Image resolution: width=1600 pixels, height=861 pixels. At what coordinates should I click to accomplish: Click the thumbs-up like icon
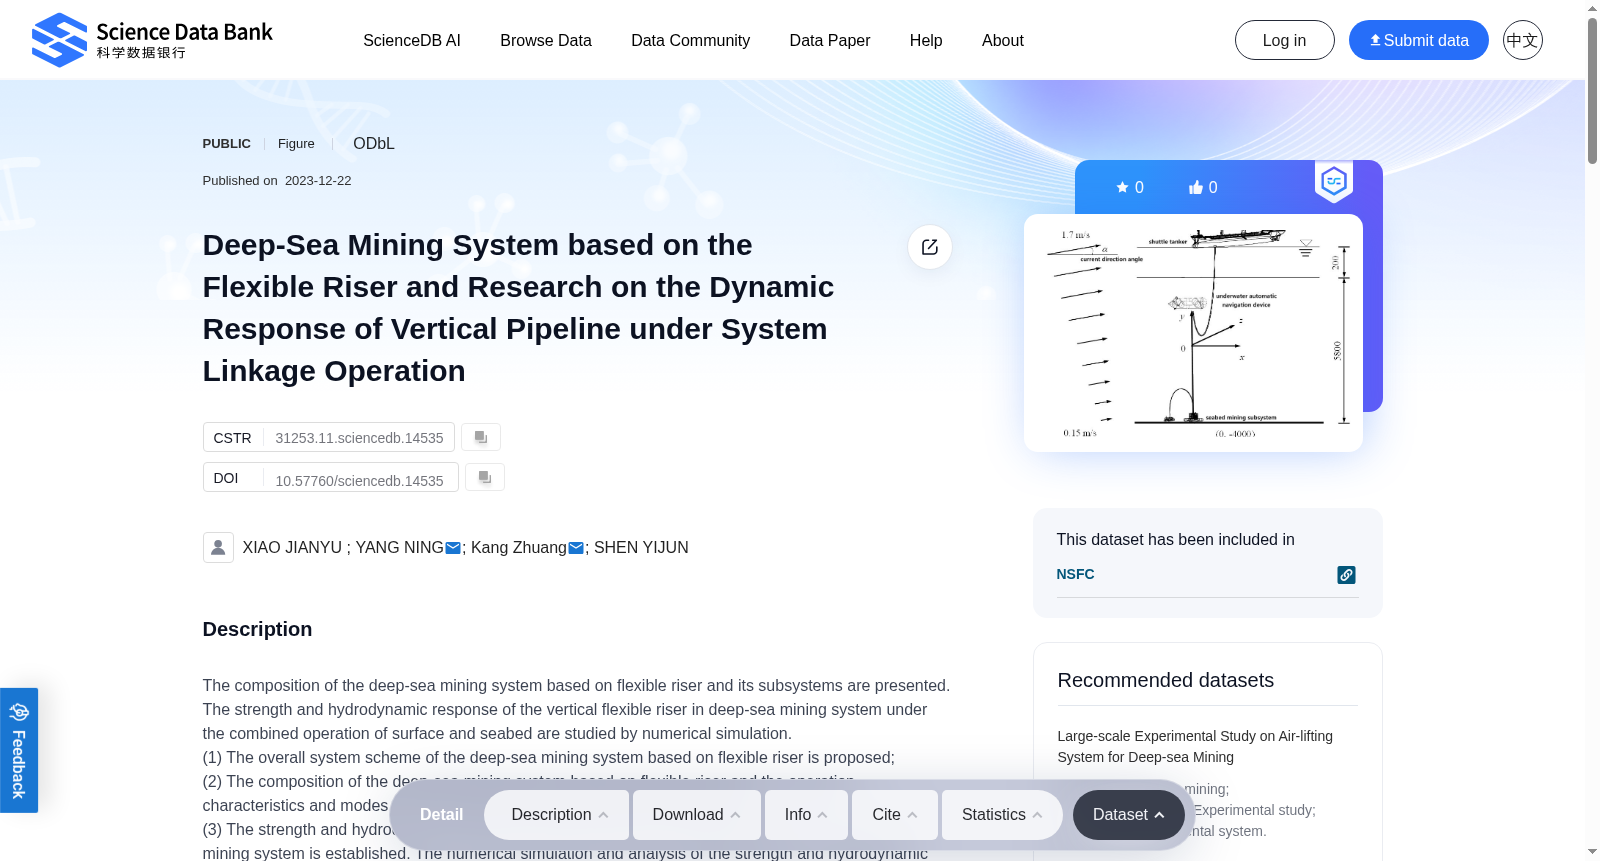[1195, 187]
